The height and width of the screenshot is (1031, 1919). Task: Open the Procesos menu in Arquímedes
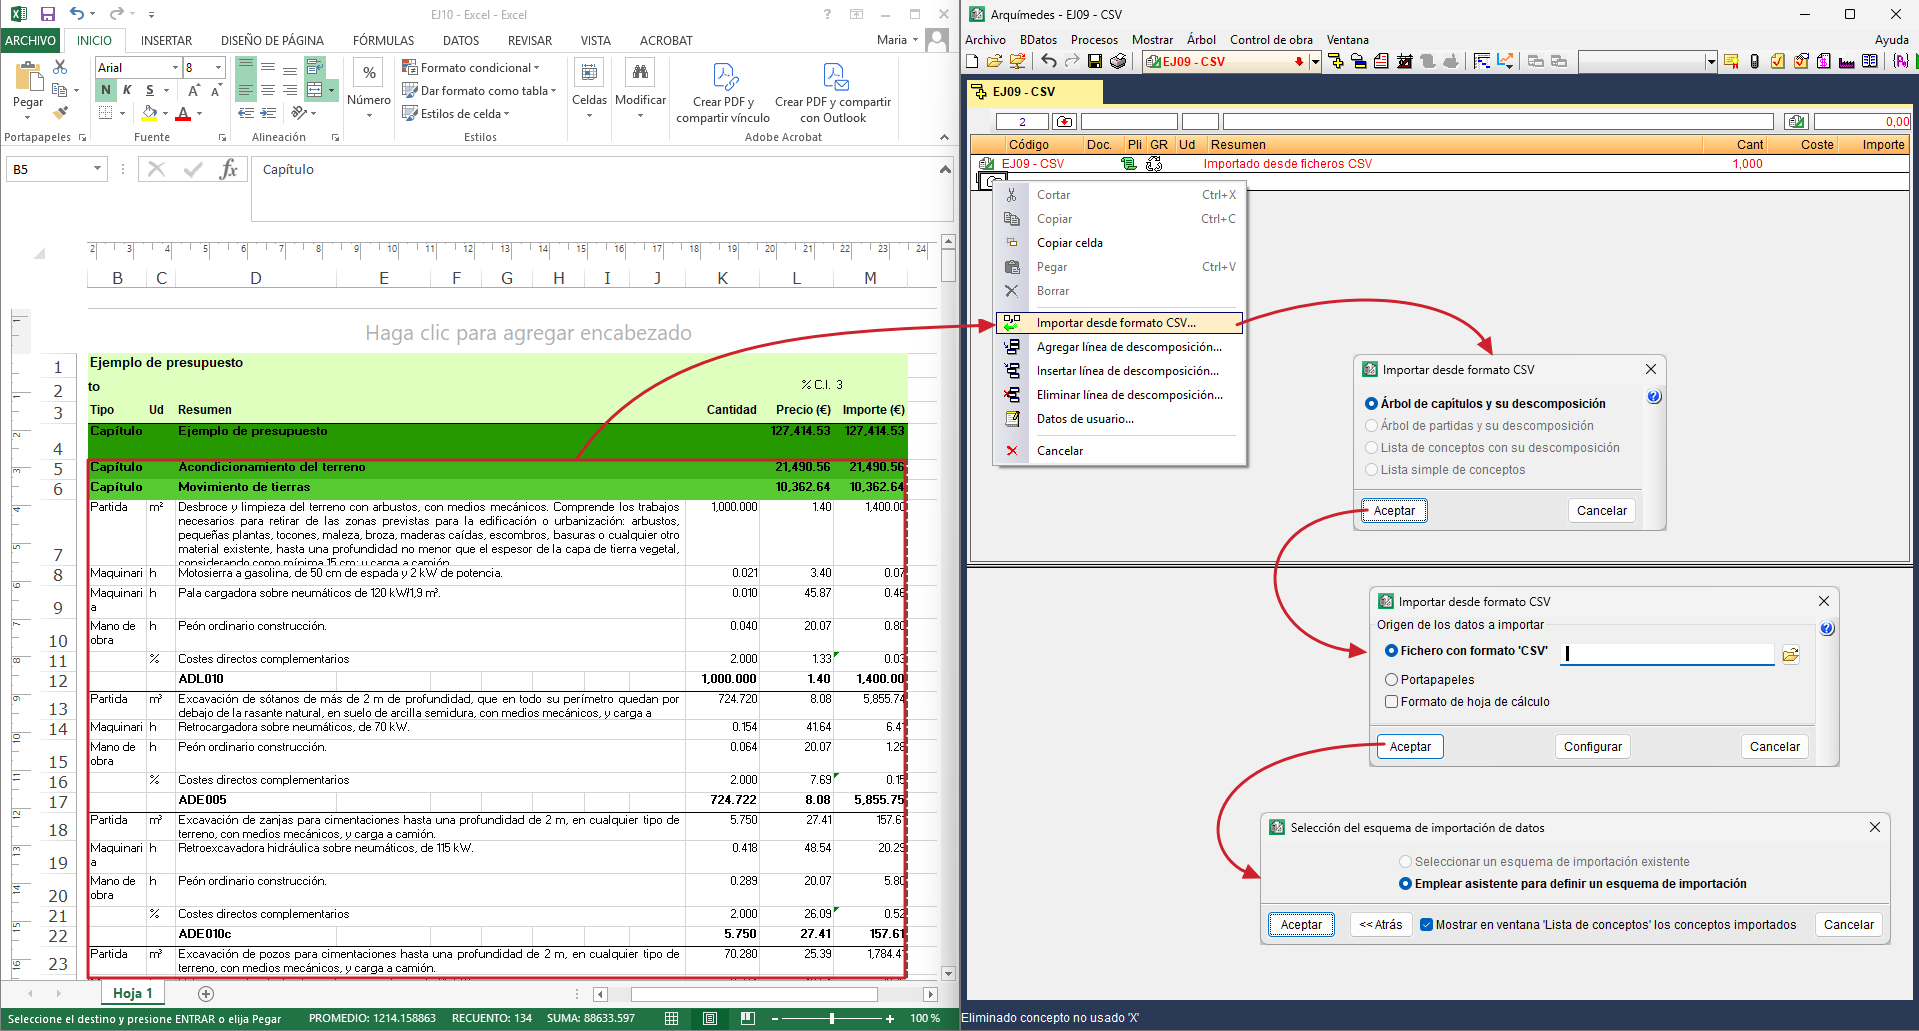1094,40
